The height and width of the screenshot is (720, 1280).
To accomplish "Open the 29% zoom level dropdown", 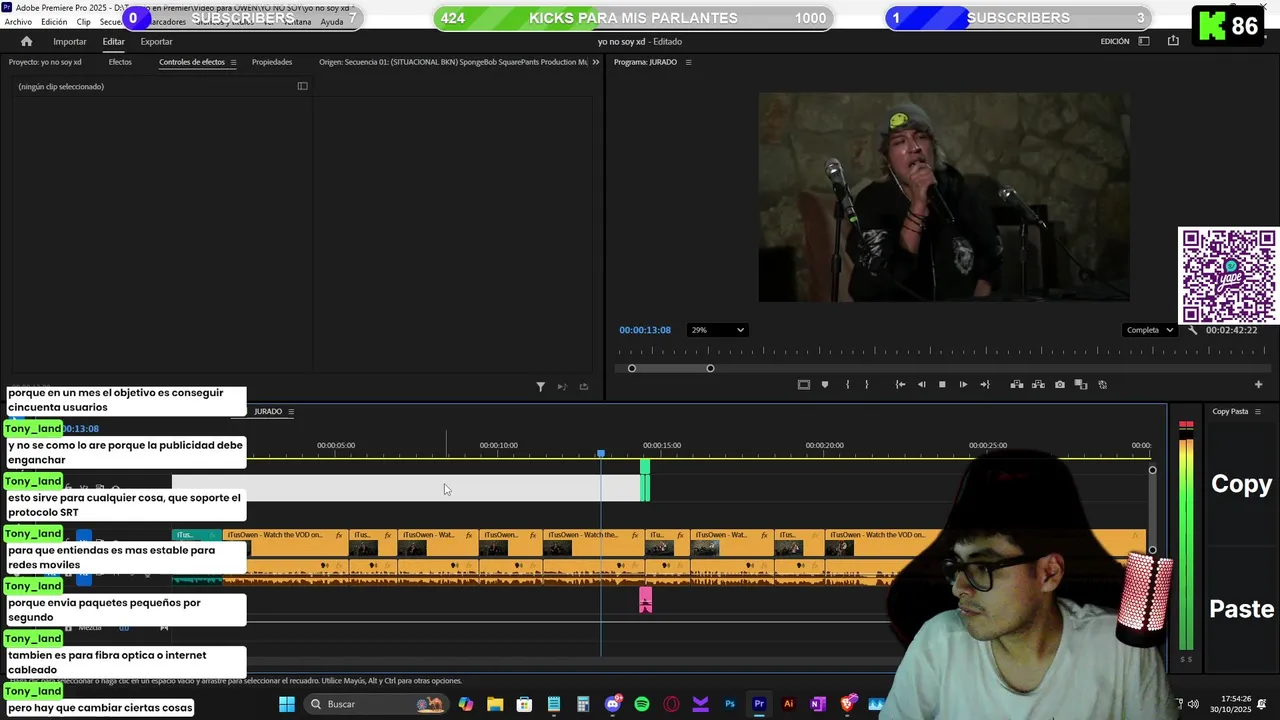I will tap(717, 330).
